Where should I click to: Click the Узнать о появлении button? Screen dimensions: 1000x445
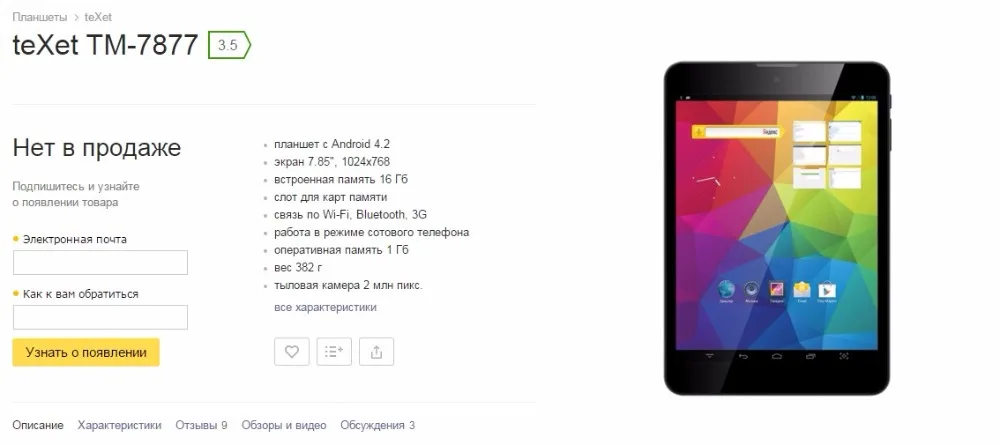[85, 352]
